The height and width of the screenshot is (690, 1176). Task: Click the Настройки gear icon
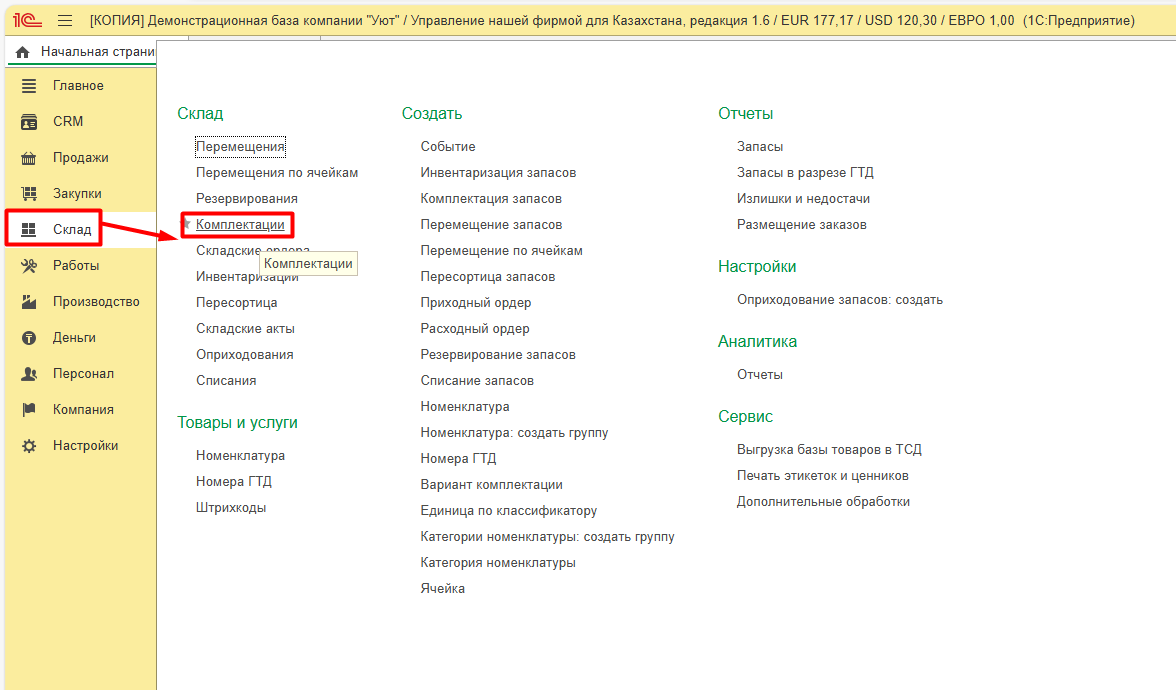(x=29, y=446)
